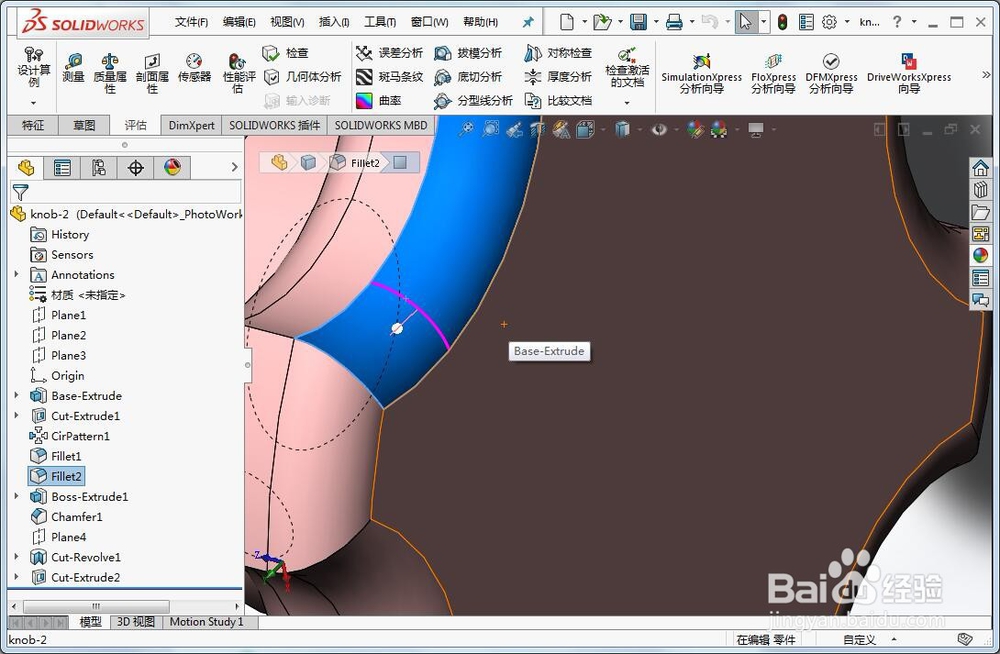The image size is (1000, 654).
Task: Select Chamfer1 in the feature tree
Action: pyautogui.click(x=66, y=517)
